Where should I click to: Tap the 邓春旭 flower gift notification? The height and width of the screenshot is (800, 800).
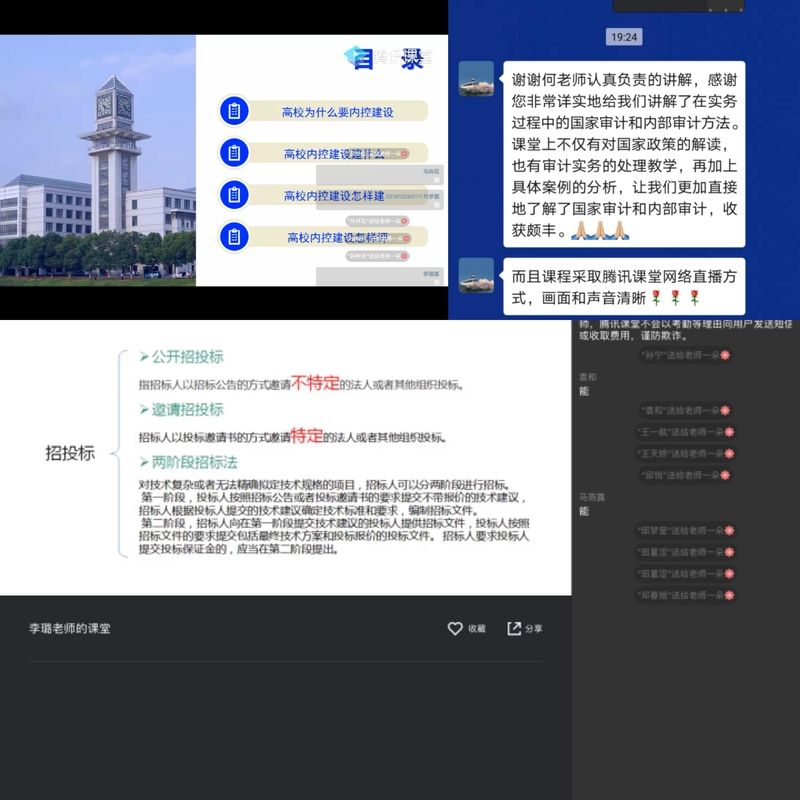click(685, 595)
